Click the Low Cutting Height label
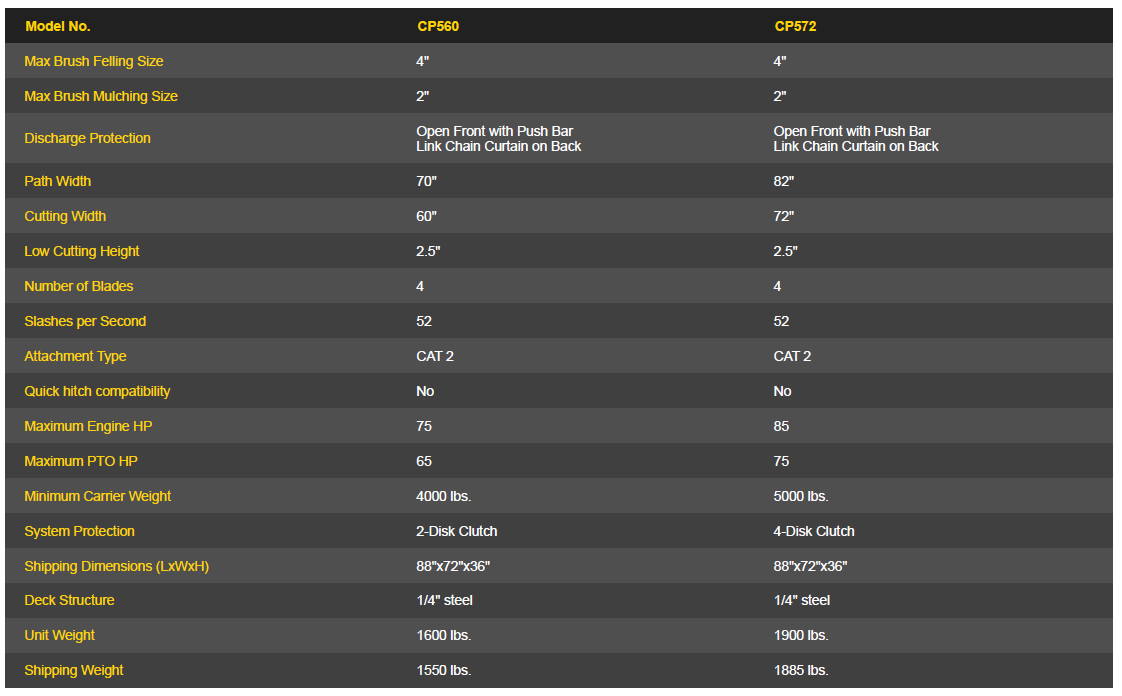 tap(82, 251)
